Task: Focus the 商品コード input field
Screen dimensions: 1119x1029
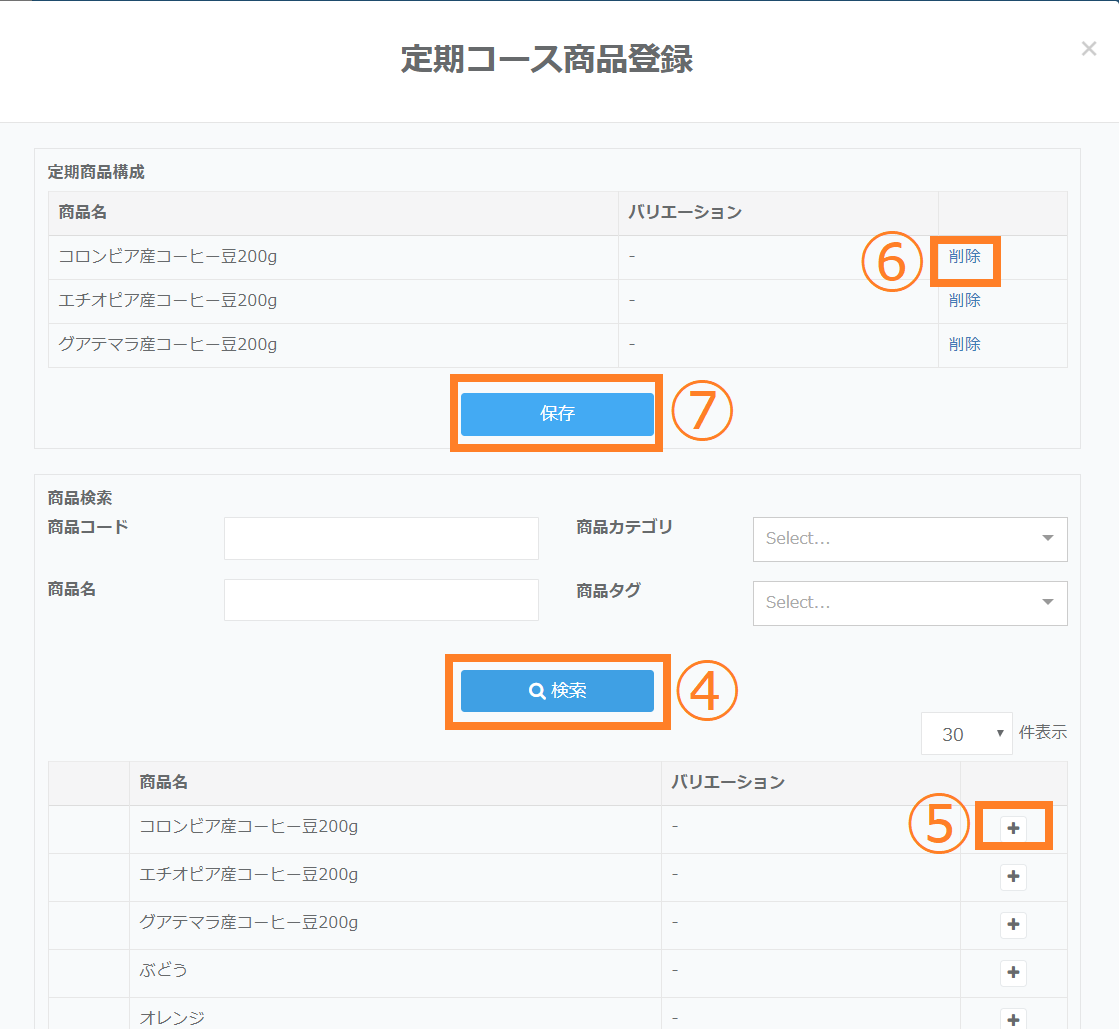Action: [x=381, y=538]
